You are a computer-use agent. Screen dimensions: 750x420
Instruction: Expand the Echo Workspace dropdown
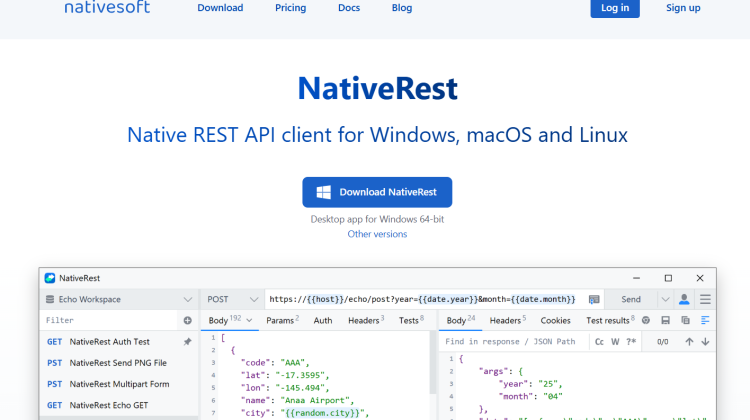pos(188,299)
